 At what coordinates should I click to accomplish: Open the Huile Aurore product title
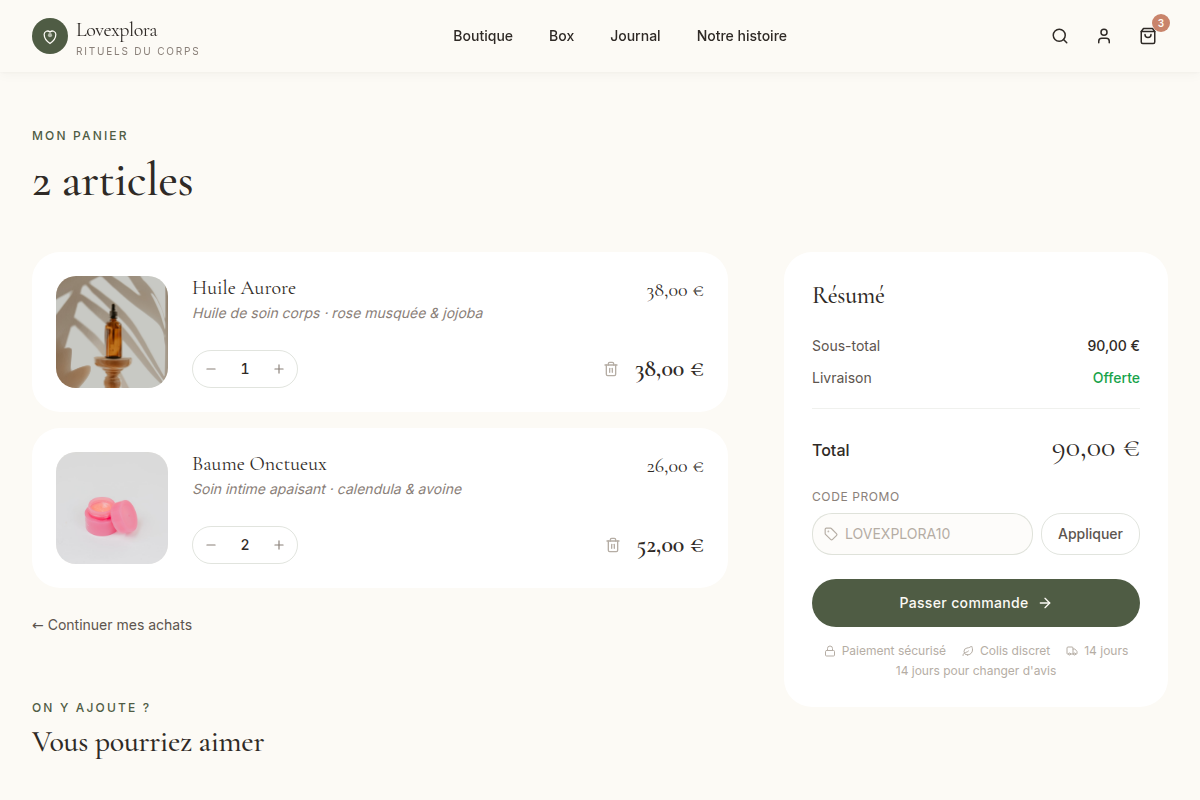244,288
